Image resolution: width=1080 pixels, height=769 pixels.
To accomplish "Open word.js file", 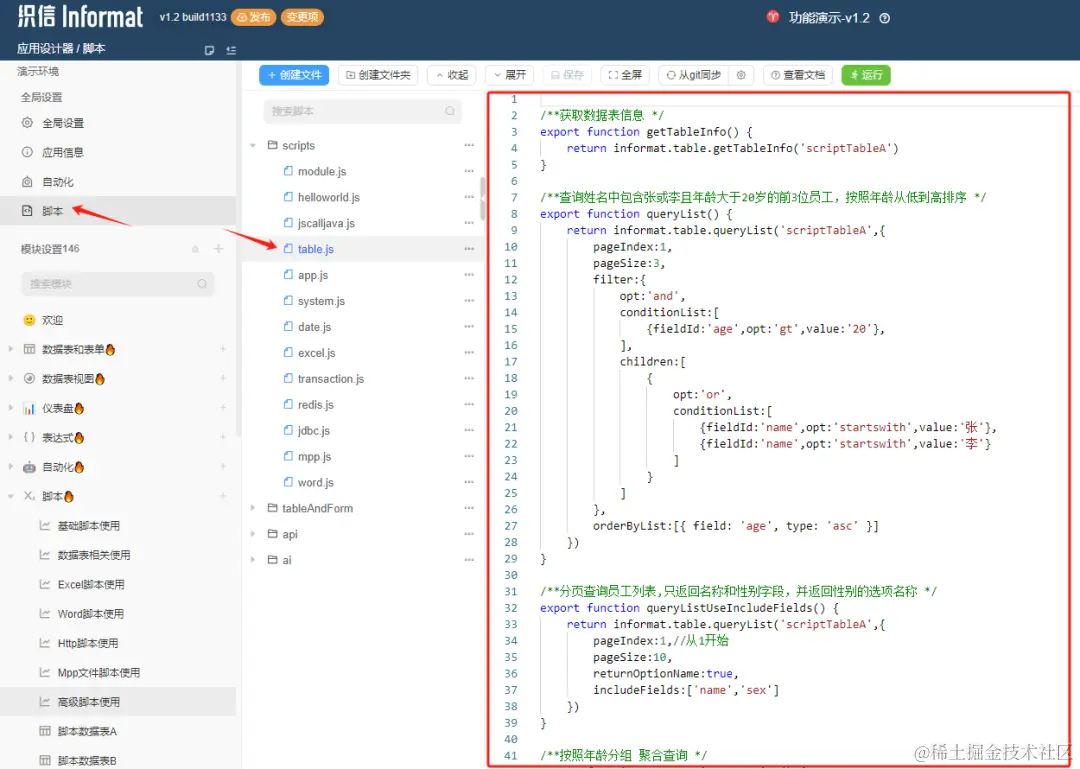I will click(x=315, y=482).
